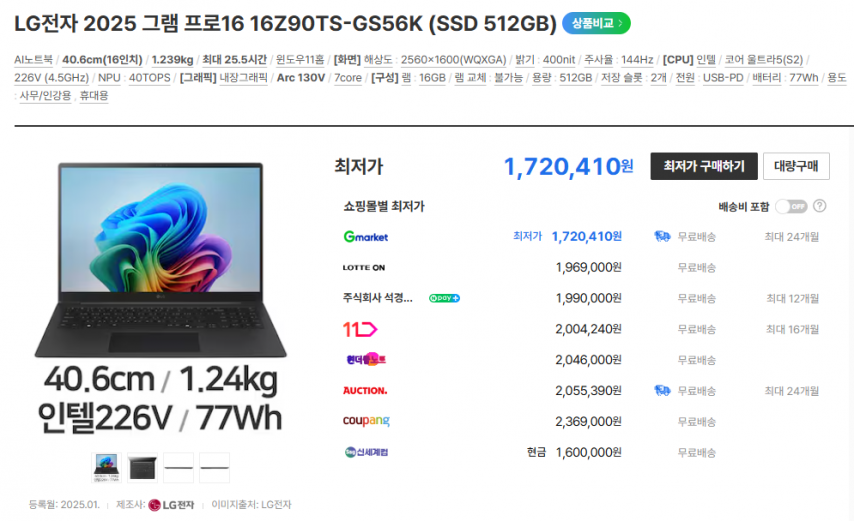Toggle the 배송비 포함 switch
Screen dimensions: 854x521
790,206
